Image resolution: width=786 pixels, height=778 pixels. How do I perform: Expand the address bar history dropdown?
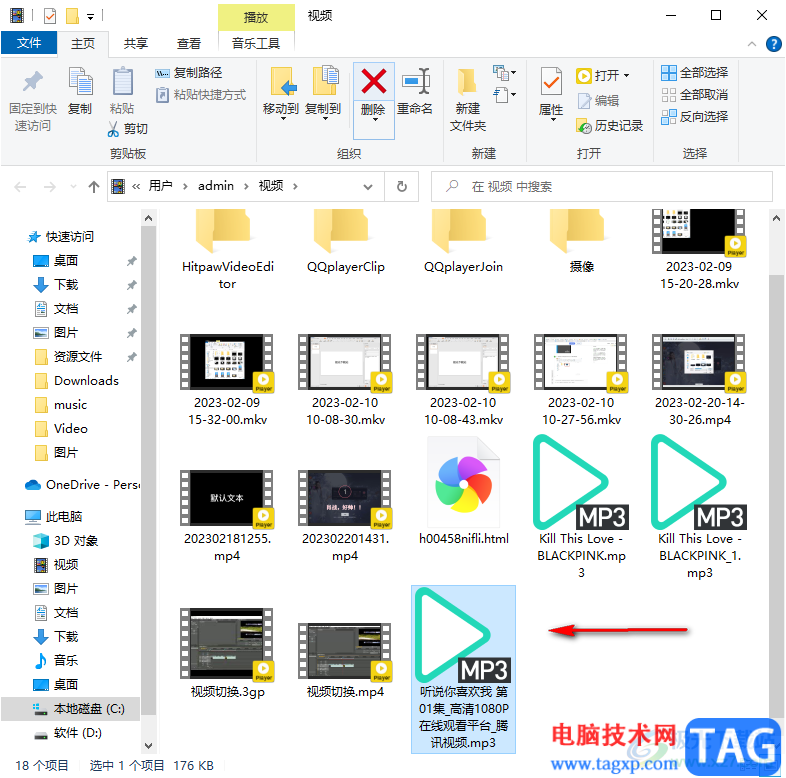point(368,187)
